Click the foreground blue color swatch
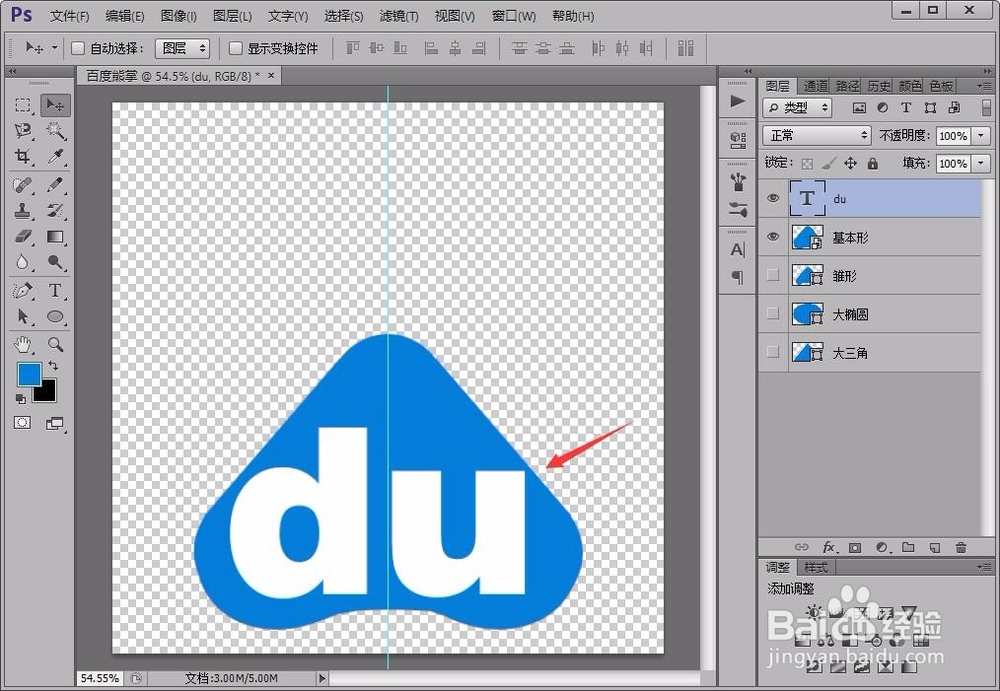The height and width of the screenshot is (691, 1000). click(27, 373)
